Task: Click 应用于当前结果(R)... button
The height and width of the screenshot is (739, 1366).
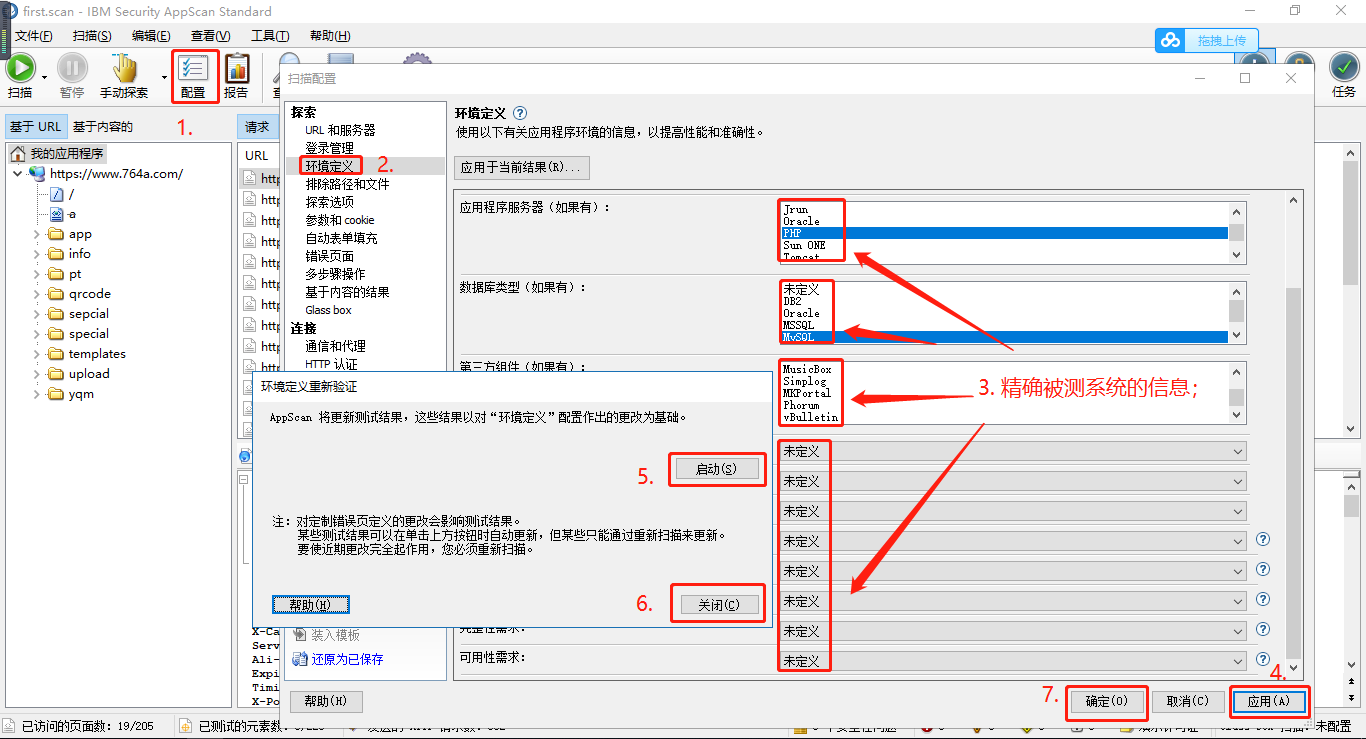Action: (523, 167)
